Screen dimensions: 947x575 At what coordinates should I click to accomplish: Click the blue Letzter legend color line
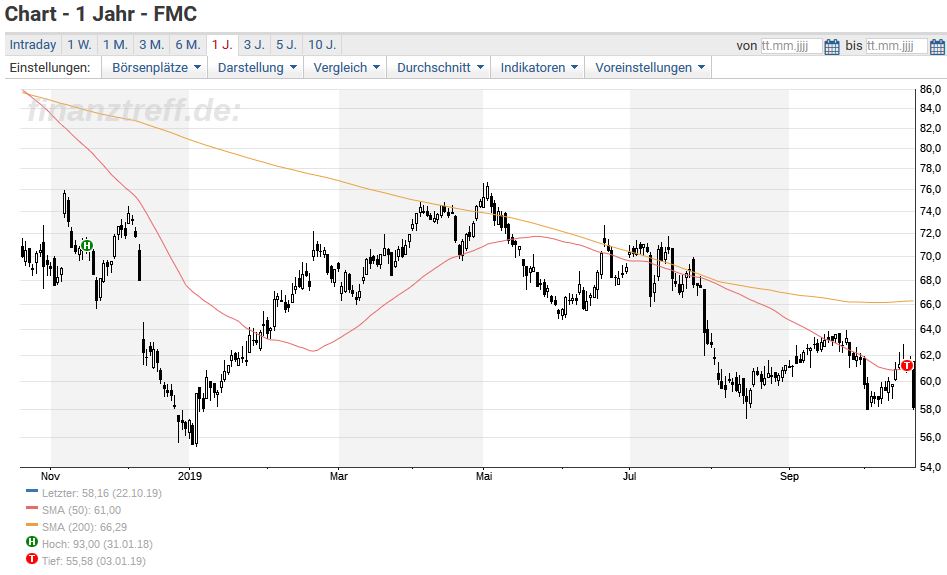(x=32, y=491)
